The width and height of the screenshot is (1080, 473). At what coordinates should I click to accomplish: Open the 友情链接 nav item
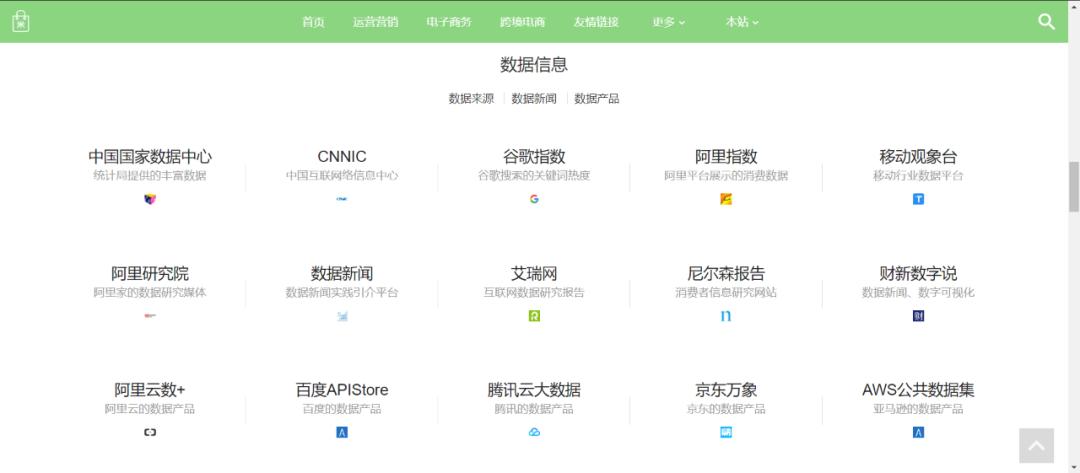(x=596, y=22)
